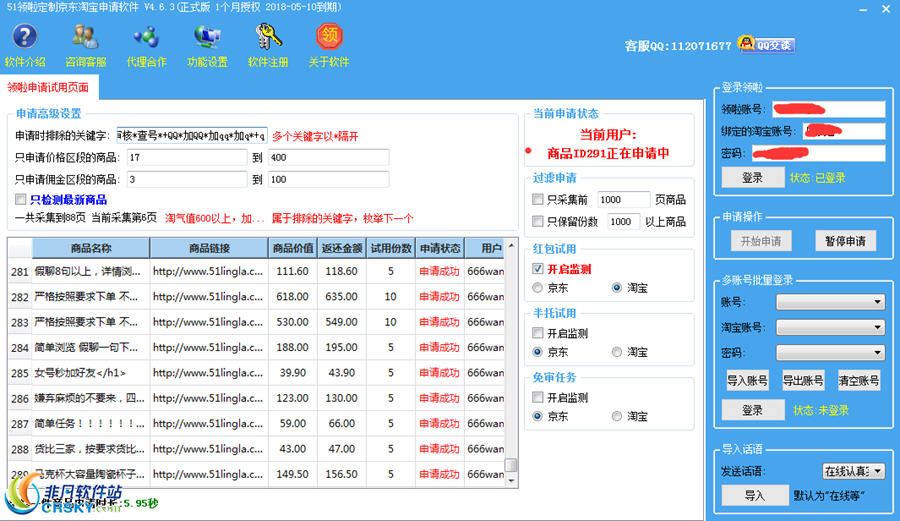900x521 pixels.
Task: Select the row 285 女号秒加好友 cell
Action: coord(91,372)
